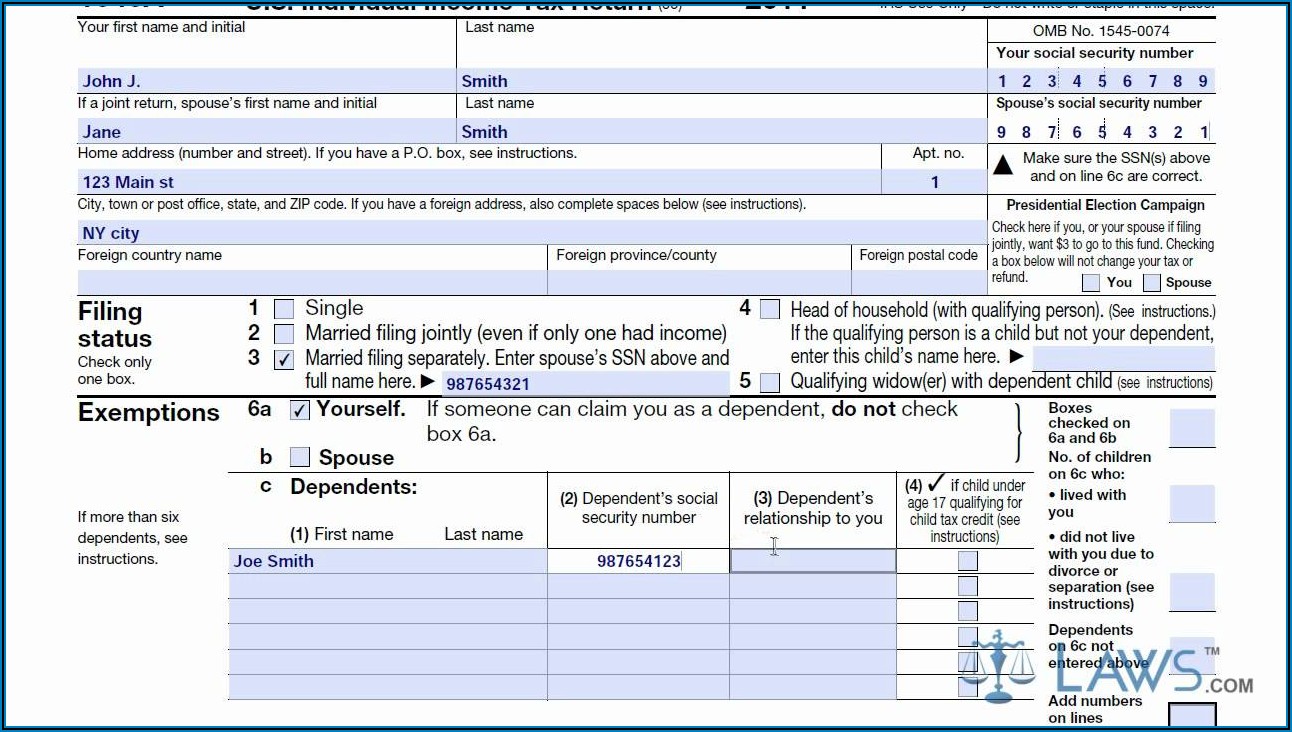Tick Qualifying widow(er) checkbox
1292x732 pixels.
pyautogui.click(x=769, y=382)
